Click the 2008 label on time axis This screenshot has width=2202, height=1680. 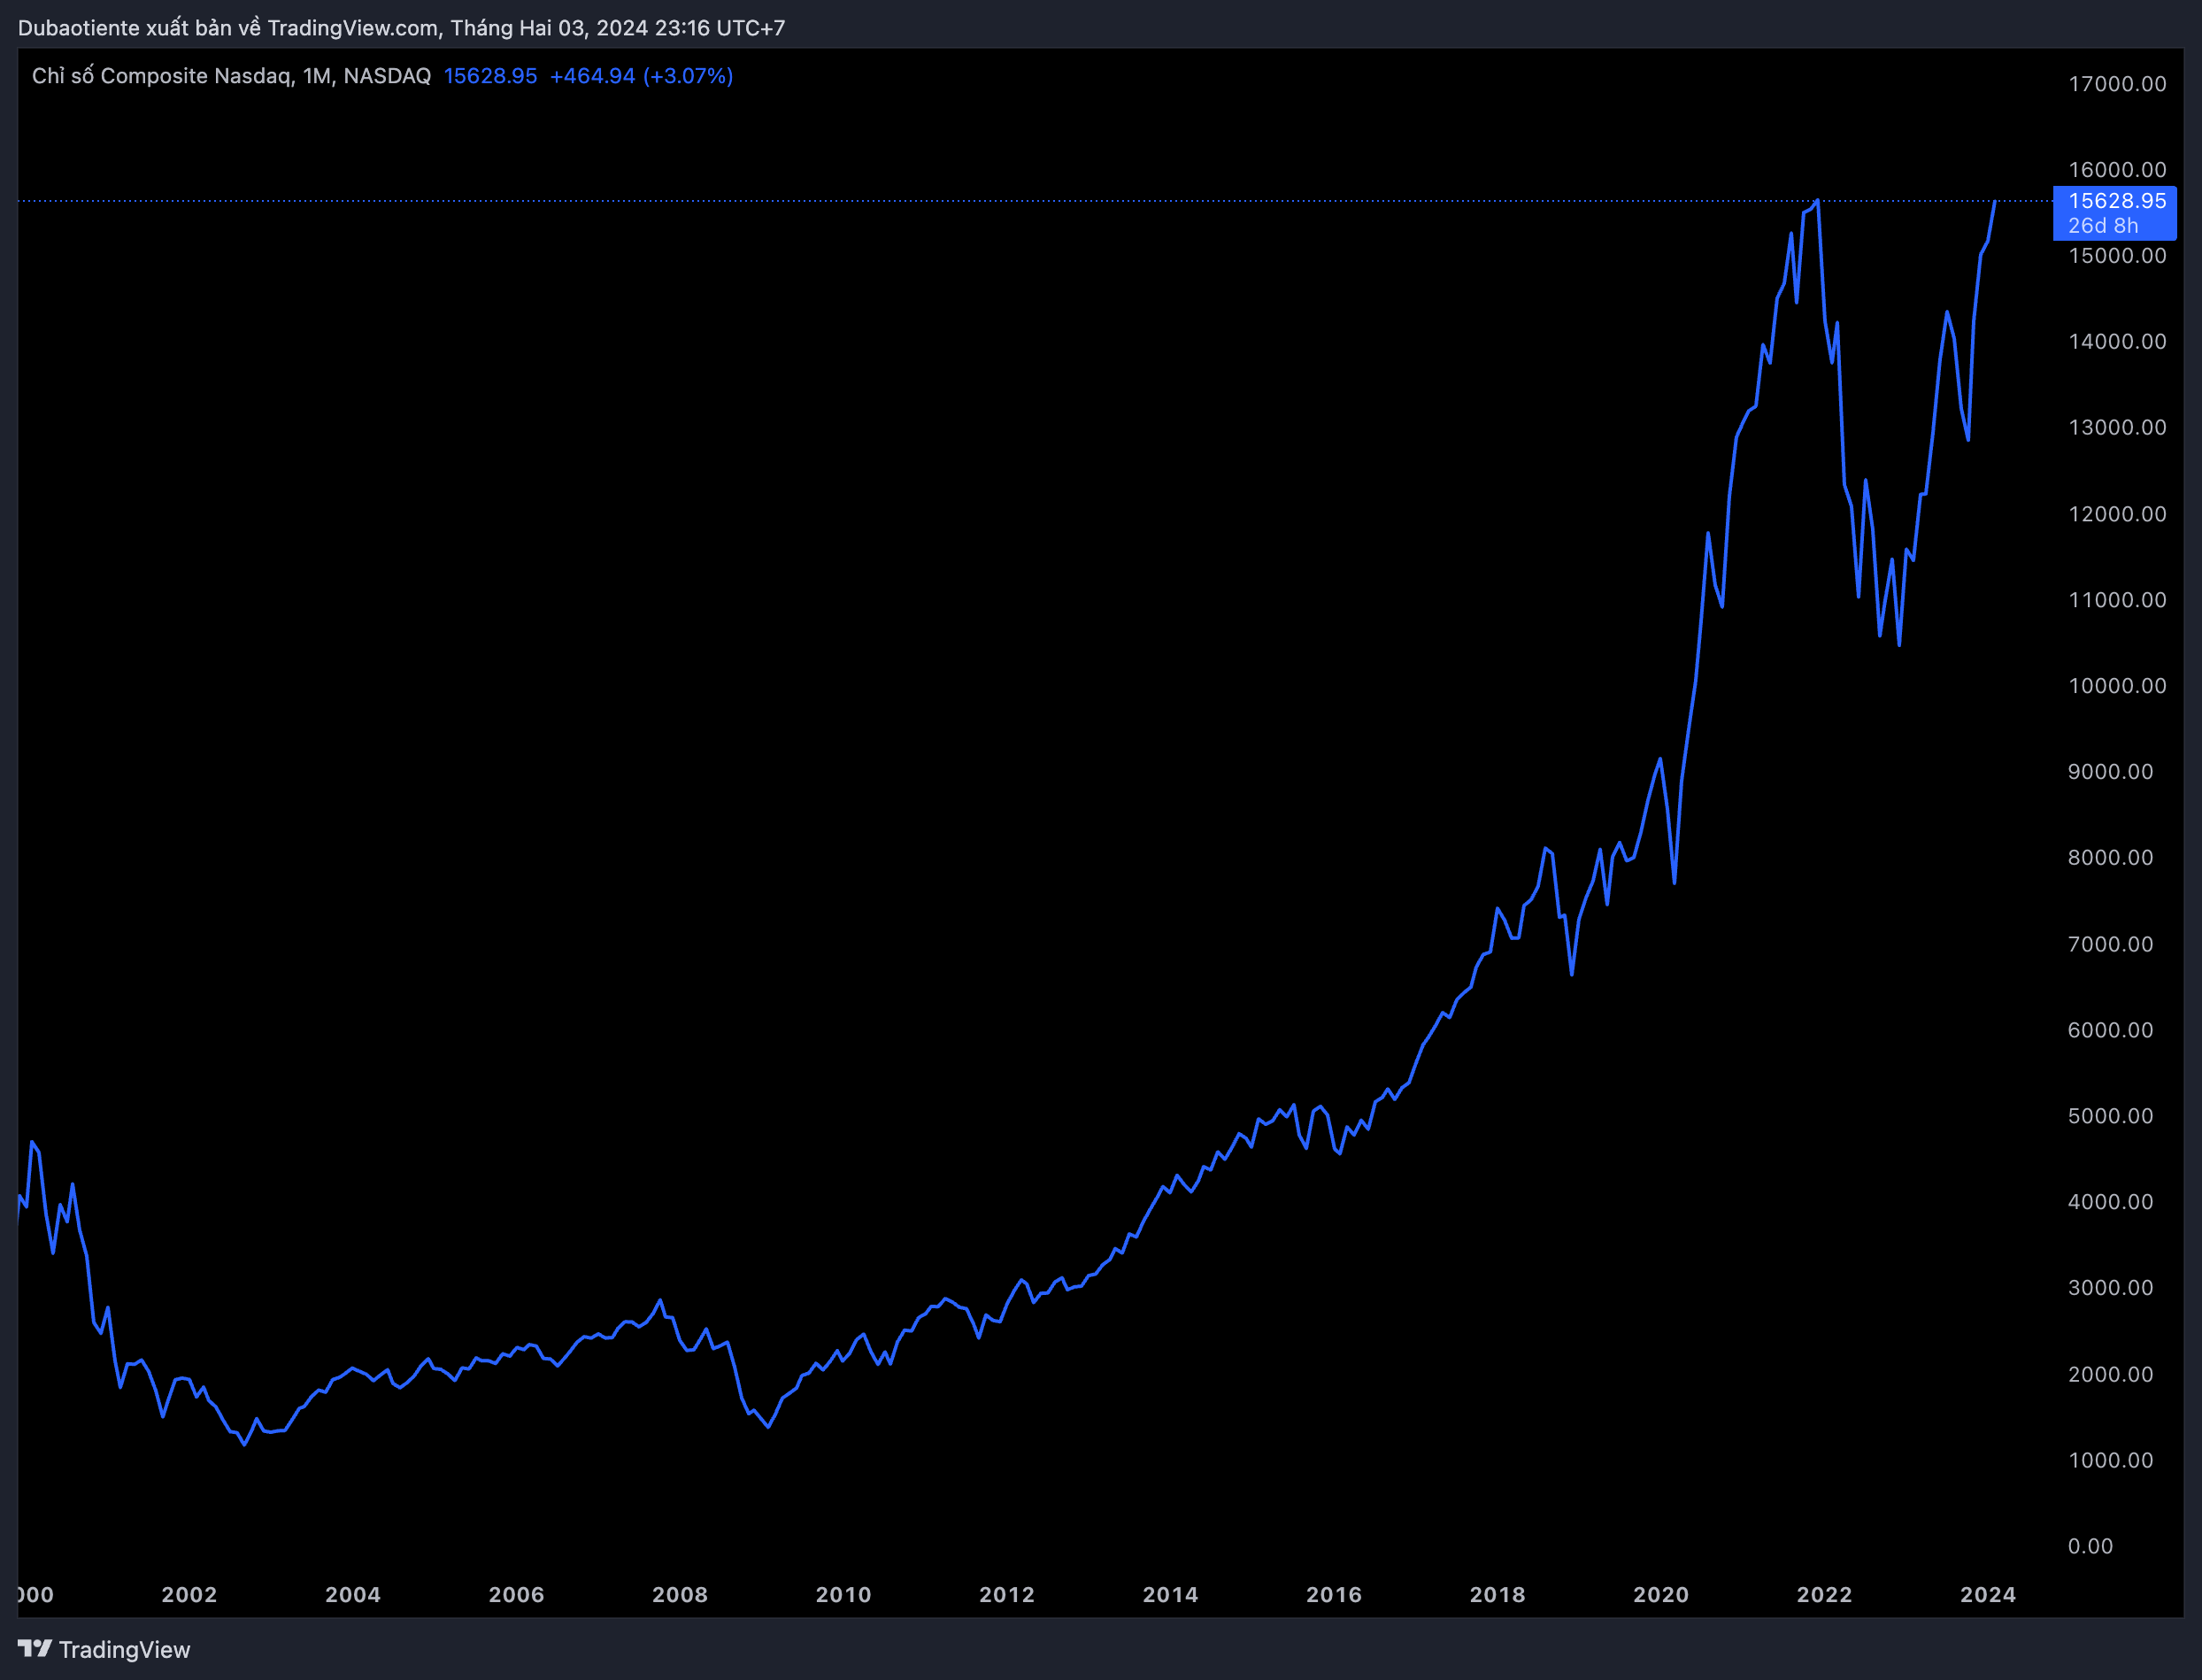(x=679, y=1595)
